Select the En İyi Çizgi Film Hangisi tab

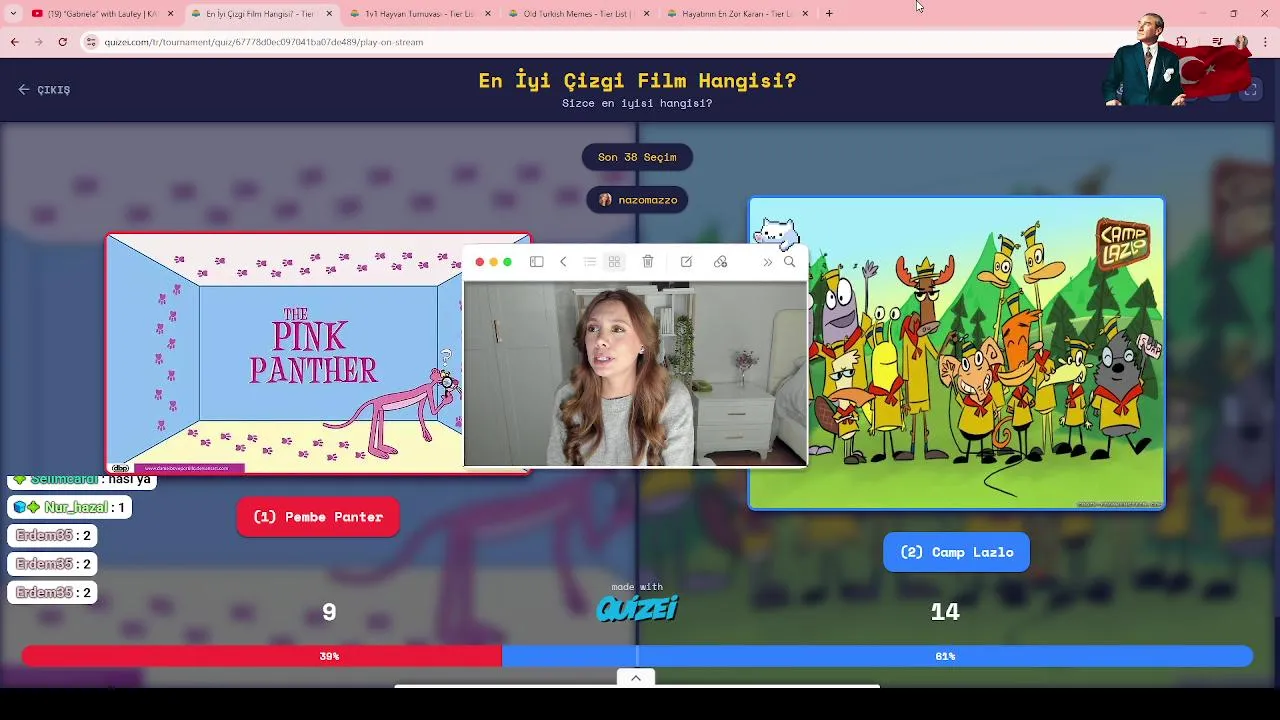pos(262,14)
